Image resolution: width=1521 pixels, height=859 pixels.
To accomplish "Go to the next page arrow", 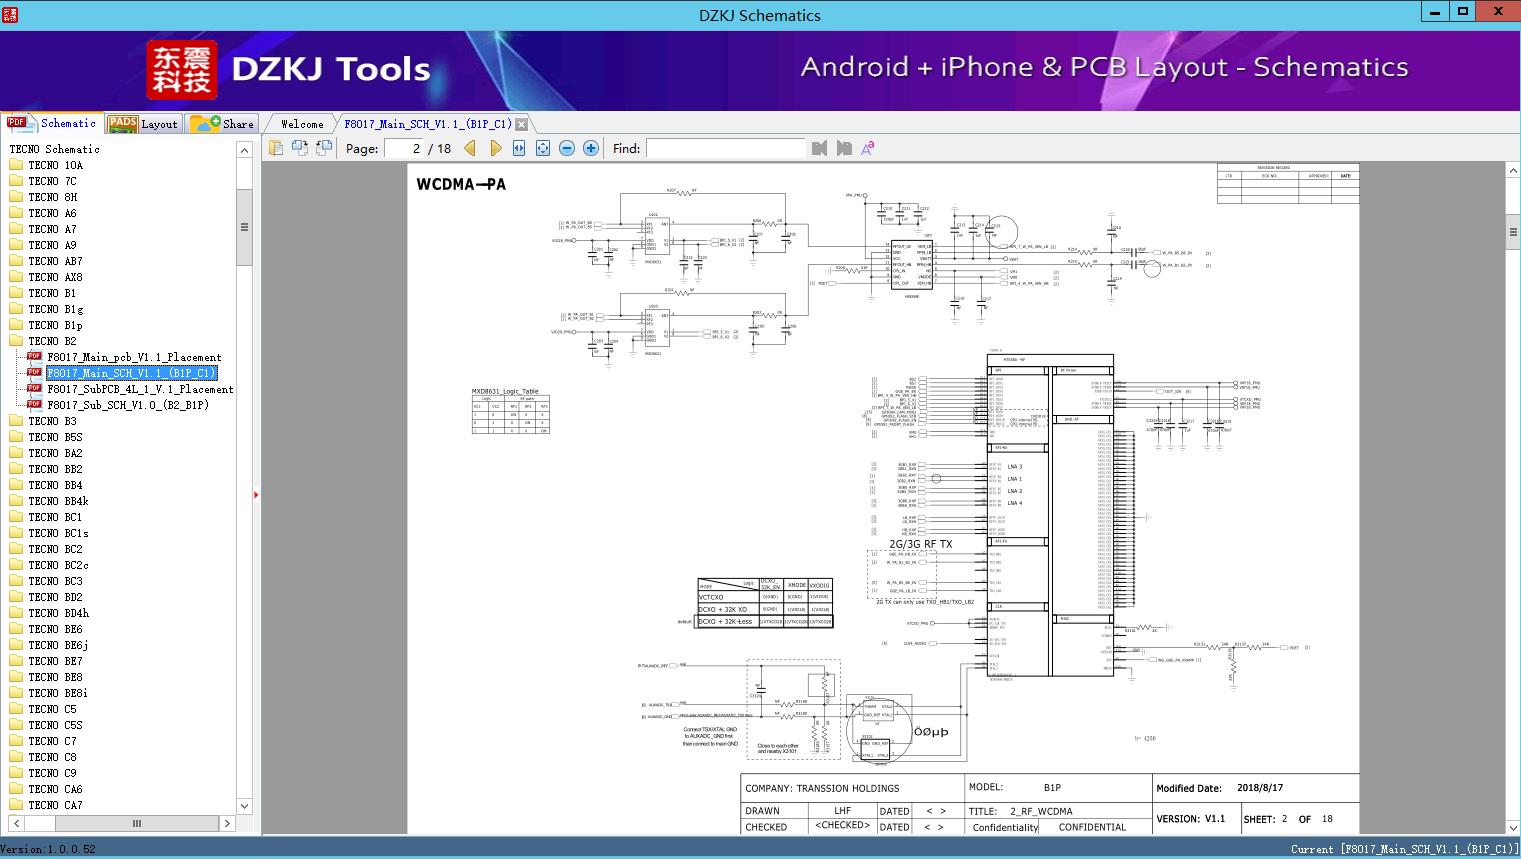I will click(495, 148).
